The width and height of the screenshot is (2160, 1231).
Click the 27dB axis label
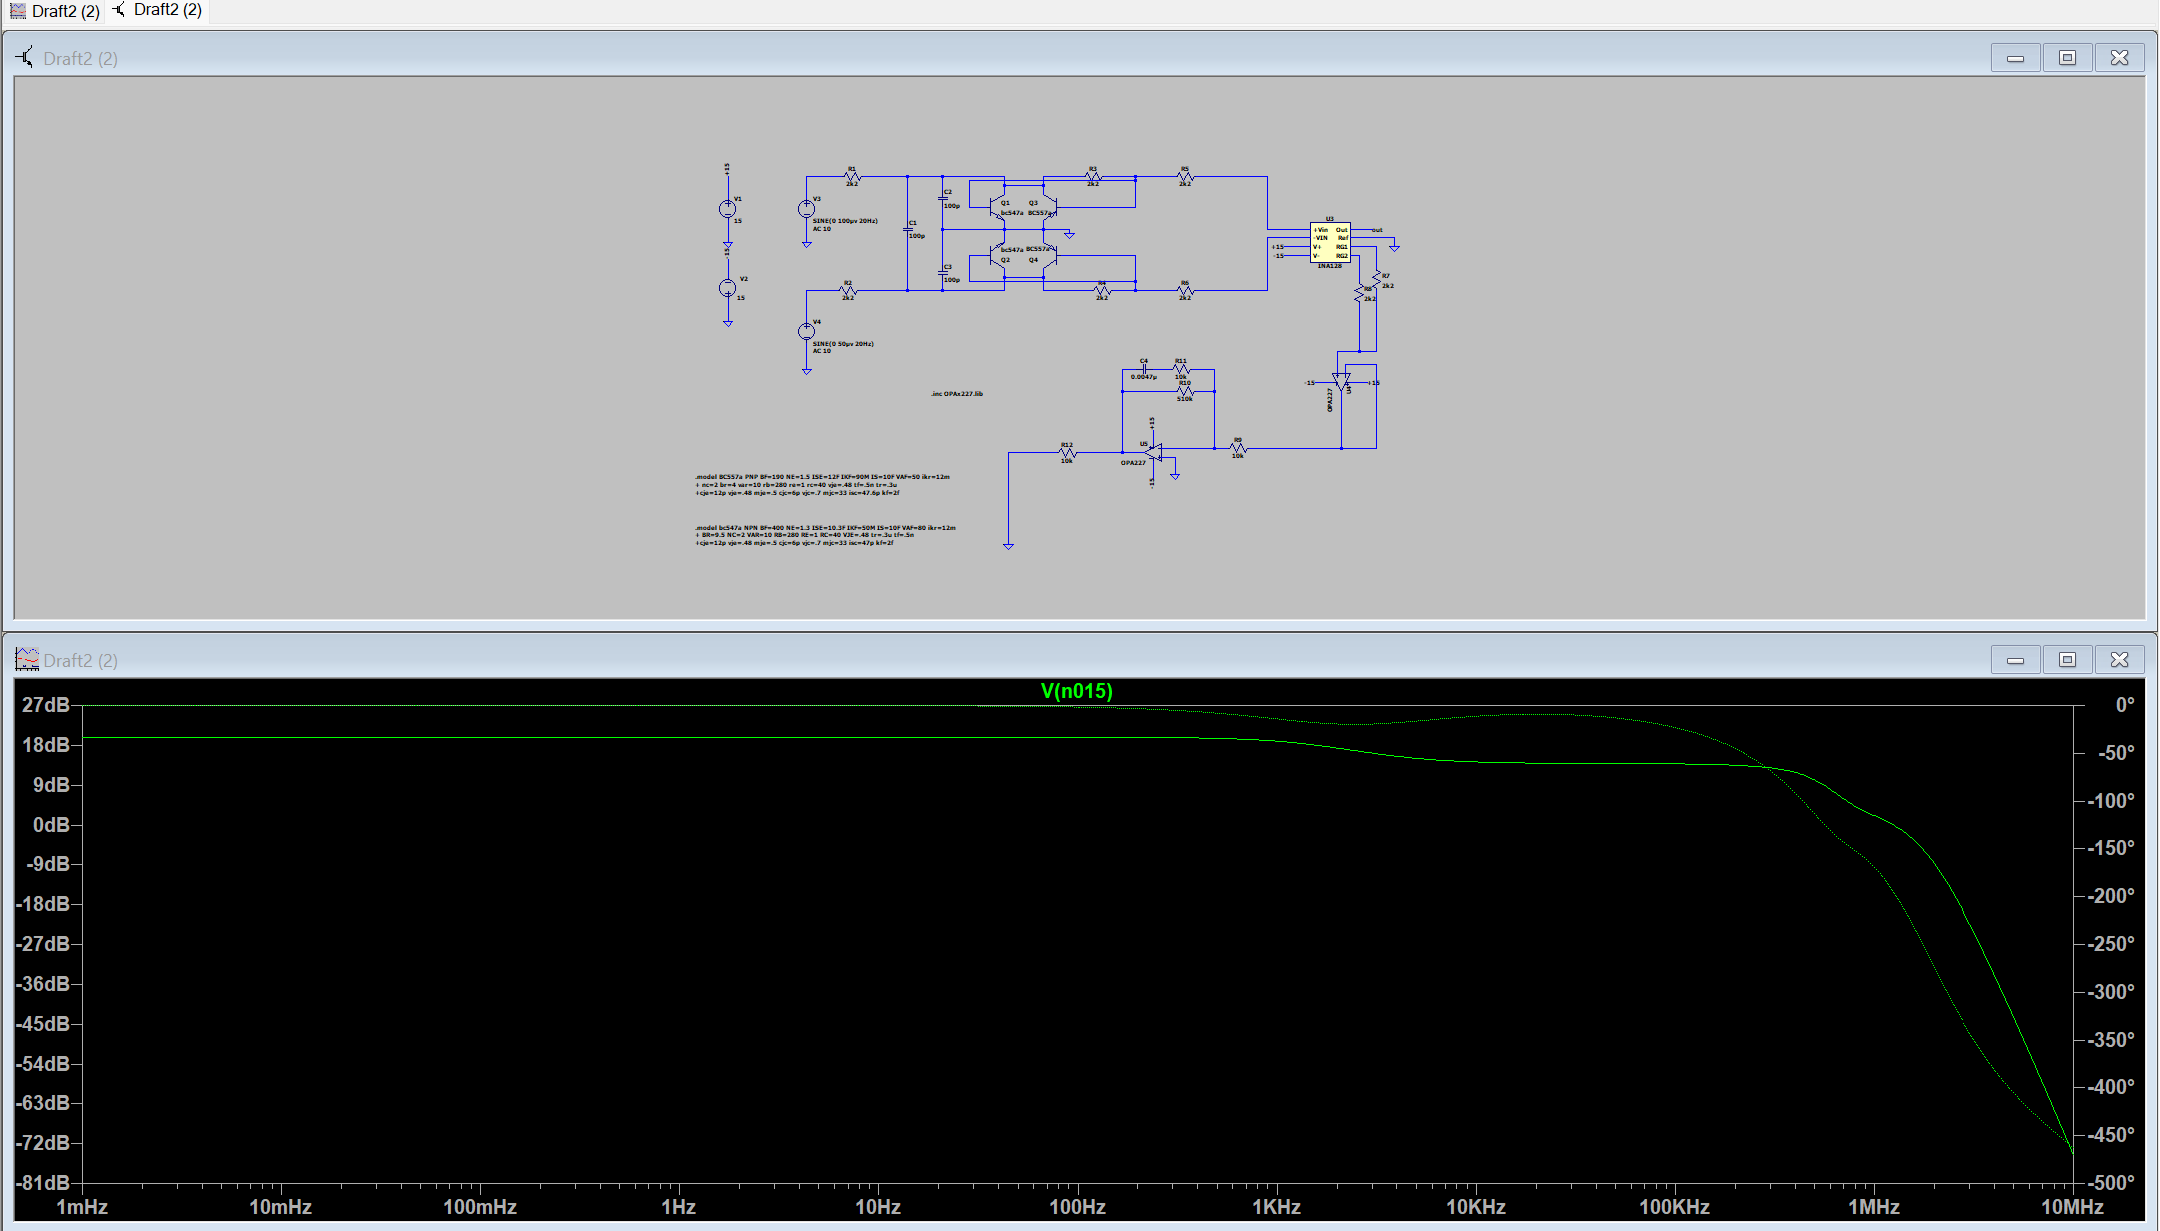pyautogui.click(x=46, y=705)
